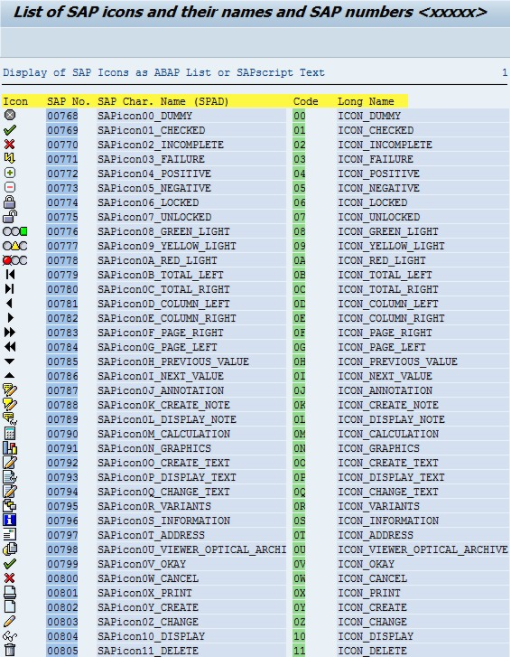Select the Long Name column header
The width and height of the screenshot is (510, 657).
[x=365, y=101]
